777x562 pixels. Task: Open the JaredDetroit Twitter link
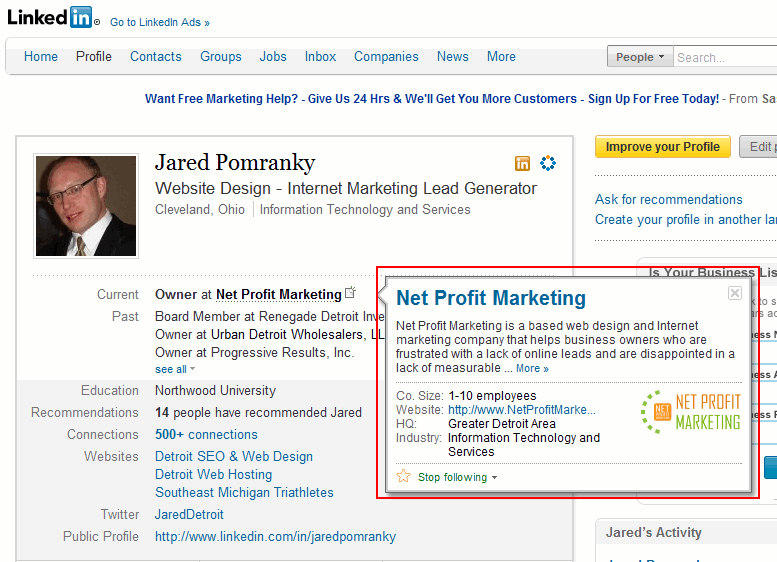point(189,514)
